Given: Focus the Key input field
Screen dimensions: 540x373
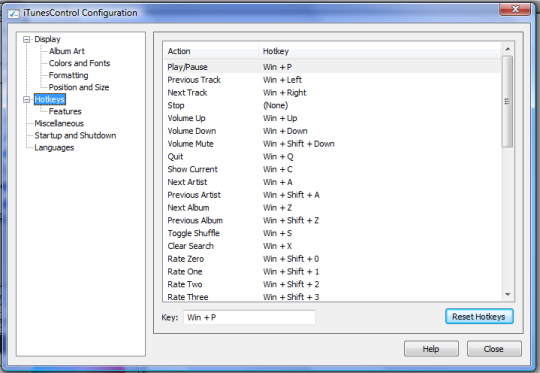Looking at the screenshot, I should (x=249, y=317).
